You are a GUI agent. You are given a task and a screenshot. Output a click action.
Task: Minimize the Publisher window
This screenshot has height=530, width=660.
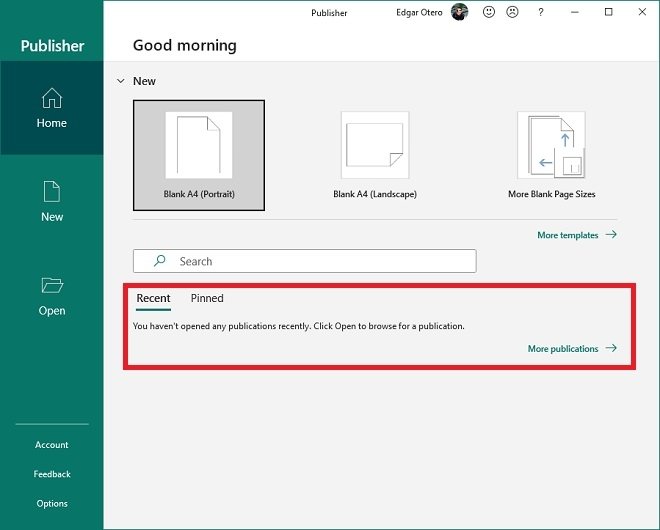[575, 12]
